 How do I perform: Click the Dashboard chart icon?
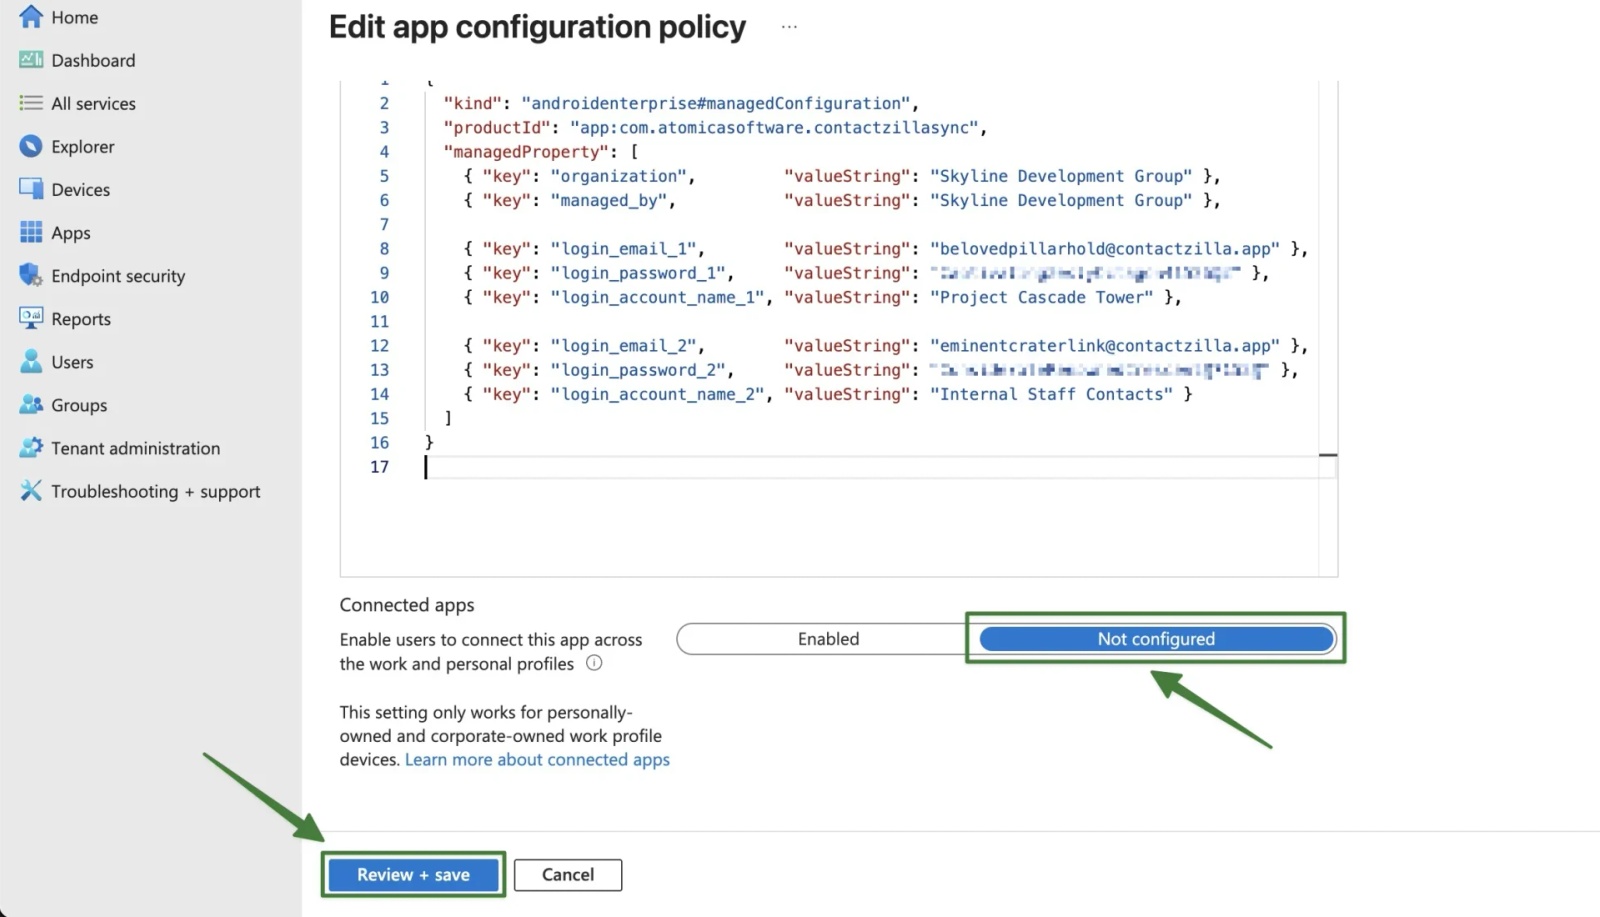coord(31,60)
